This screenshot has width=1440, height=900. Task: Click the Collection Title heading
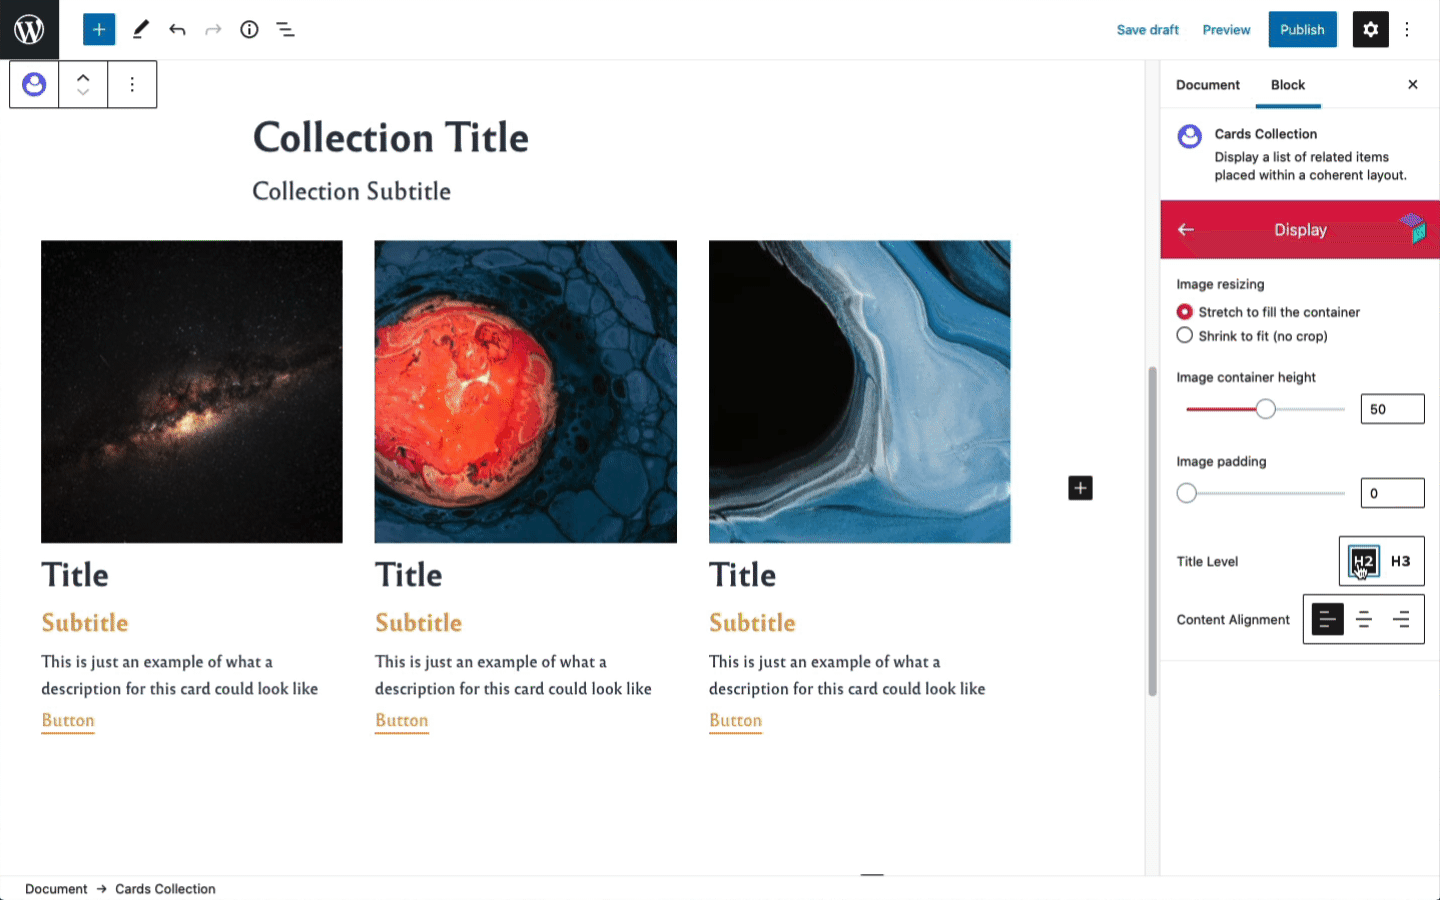click(x=391, y=138)
